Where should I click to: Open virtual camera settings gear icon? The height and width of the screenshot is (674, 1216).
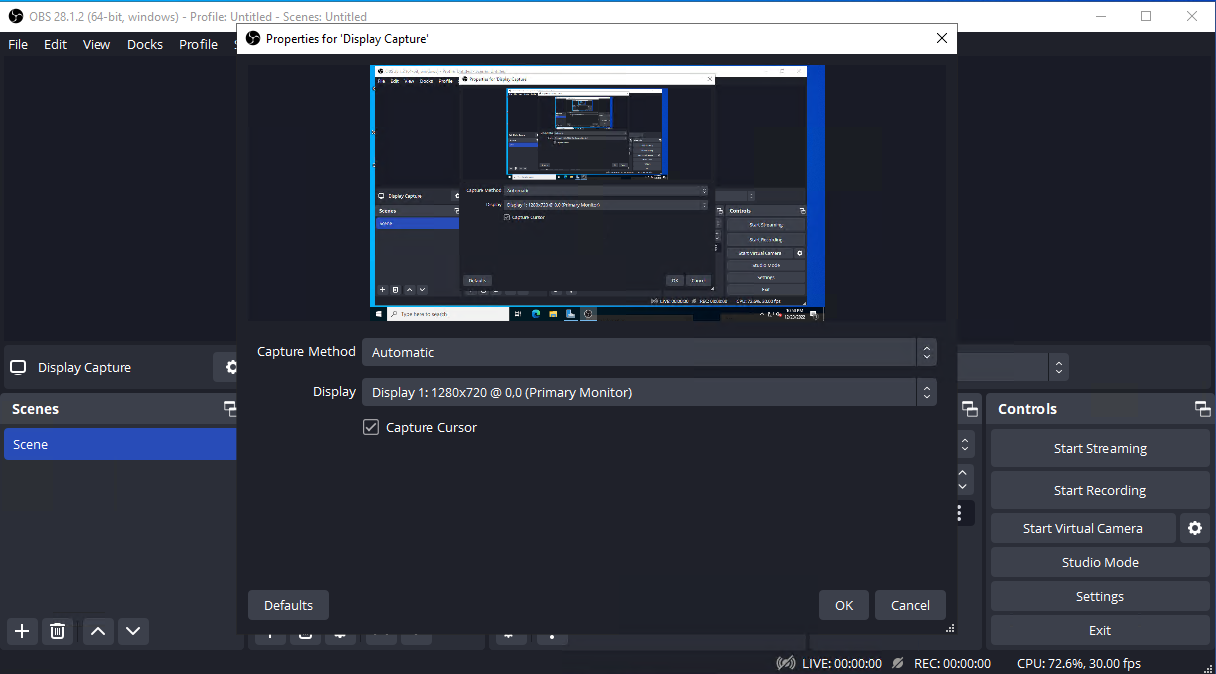point(1194,528)
